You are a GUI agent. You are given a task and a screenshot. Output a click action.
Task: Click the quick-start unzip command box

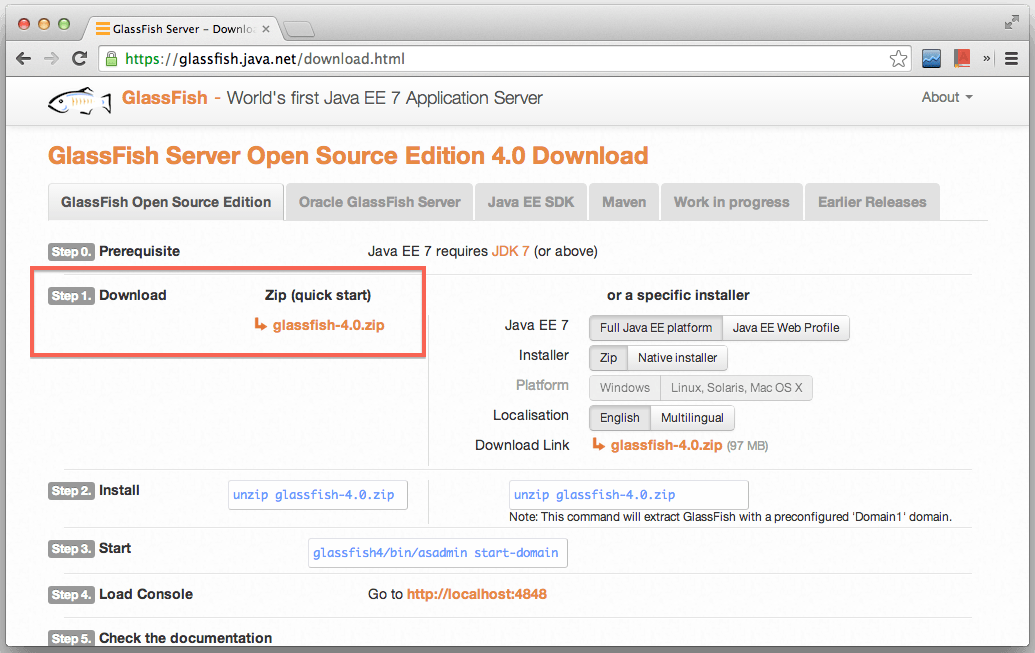coord(317,495)
